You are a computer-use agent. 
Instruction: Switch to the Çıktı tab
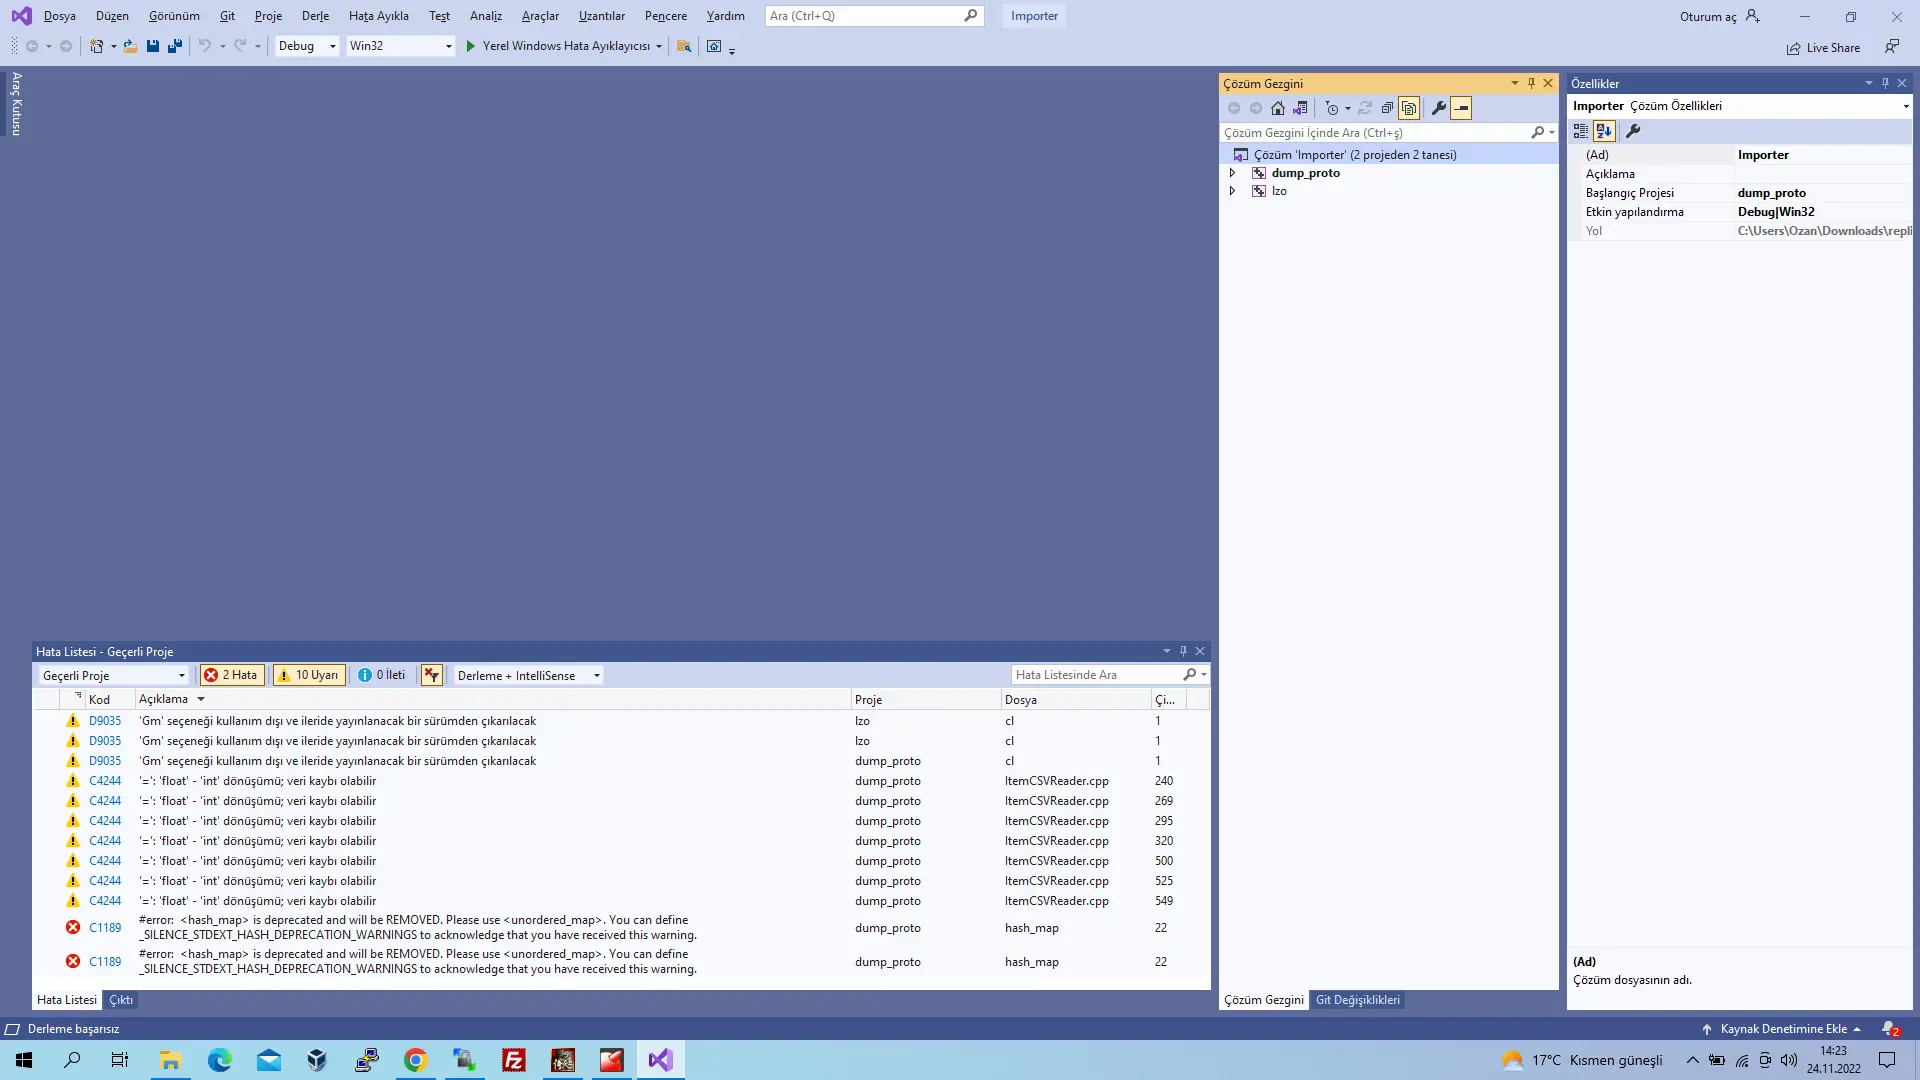point(121,1000)
